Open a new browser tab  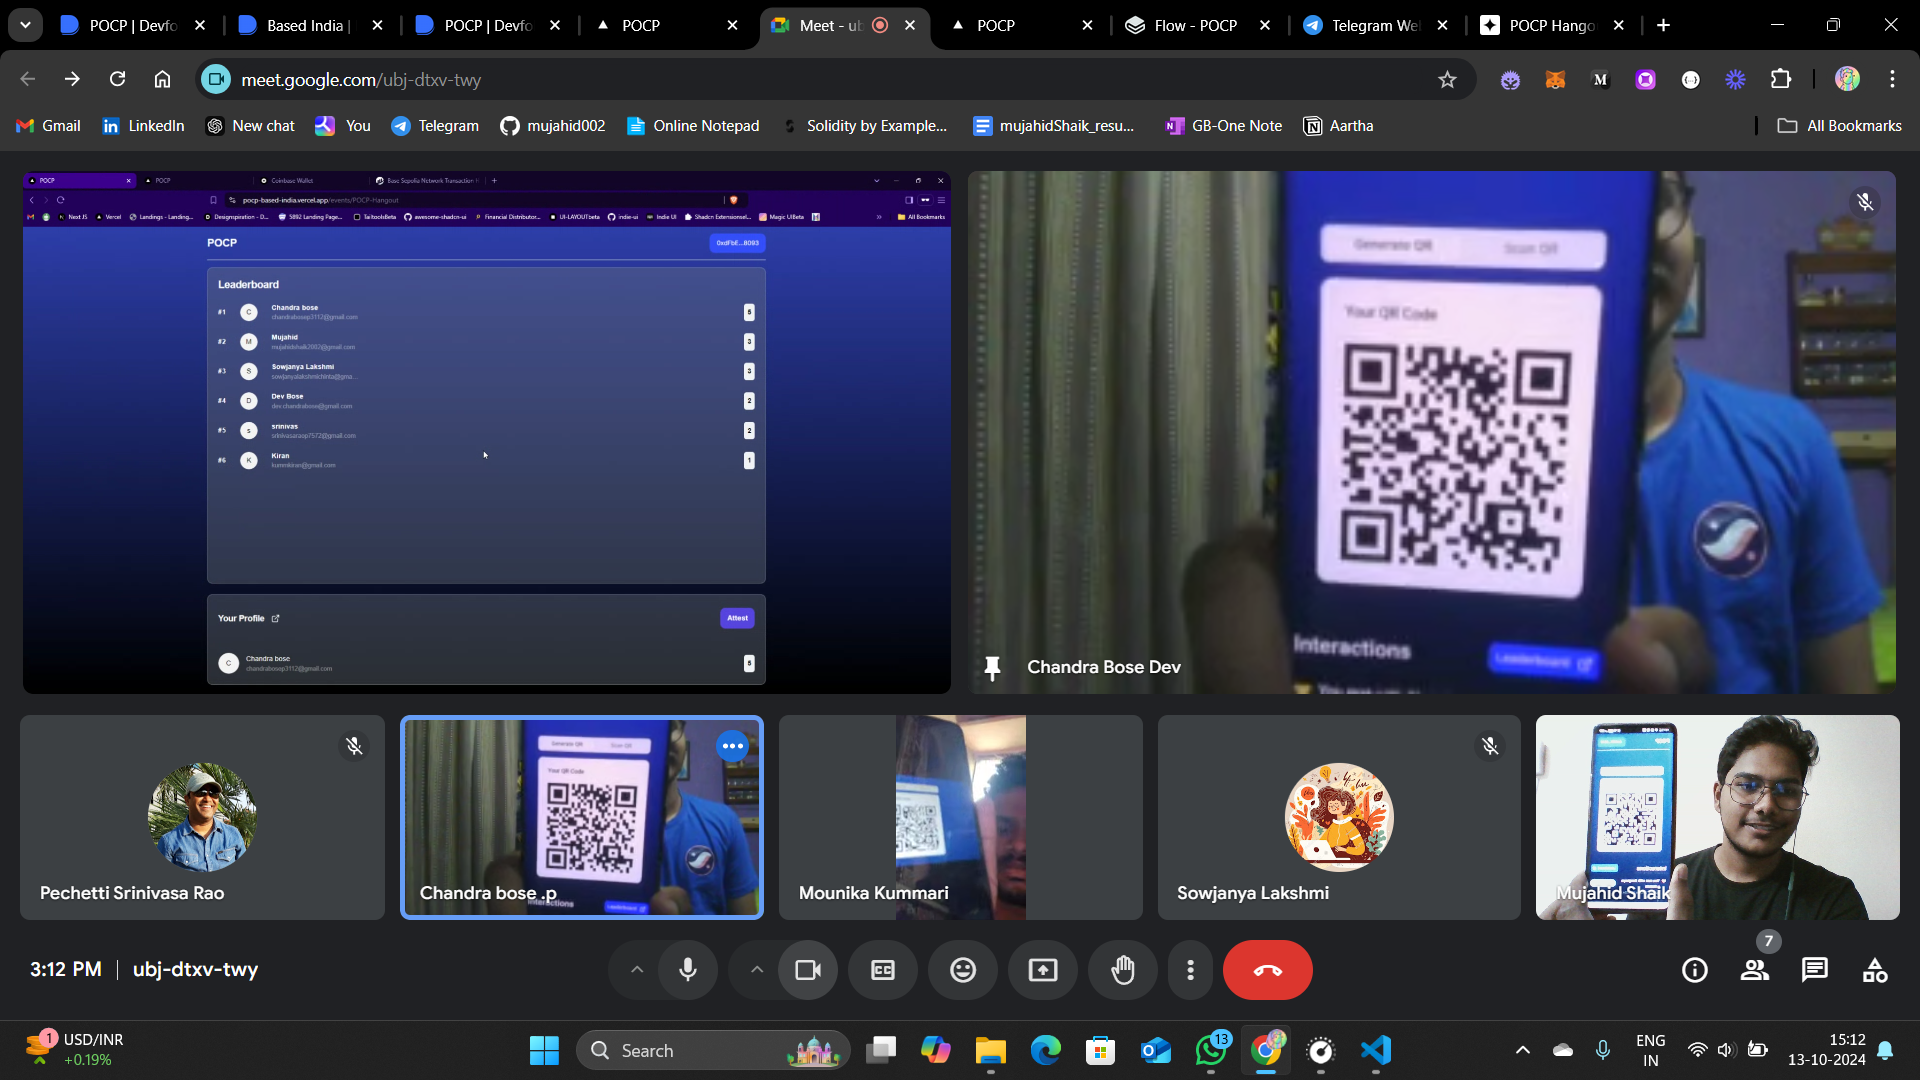(x=1663, y=25)
